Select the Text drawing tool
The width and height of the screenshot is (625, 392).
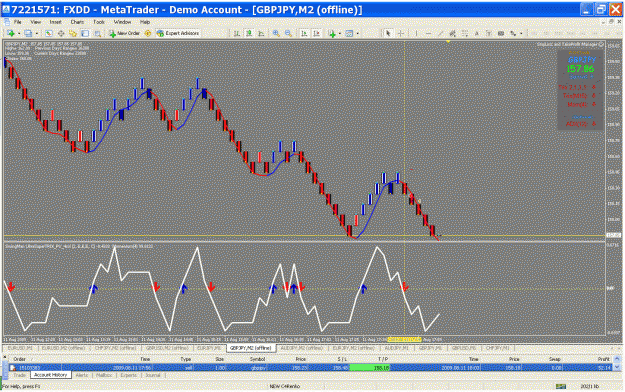pyautogui.click(x=477, y=33)
